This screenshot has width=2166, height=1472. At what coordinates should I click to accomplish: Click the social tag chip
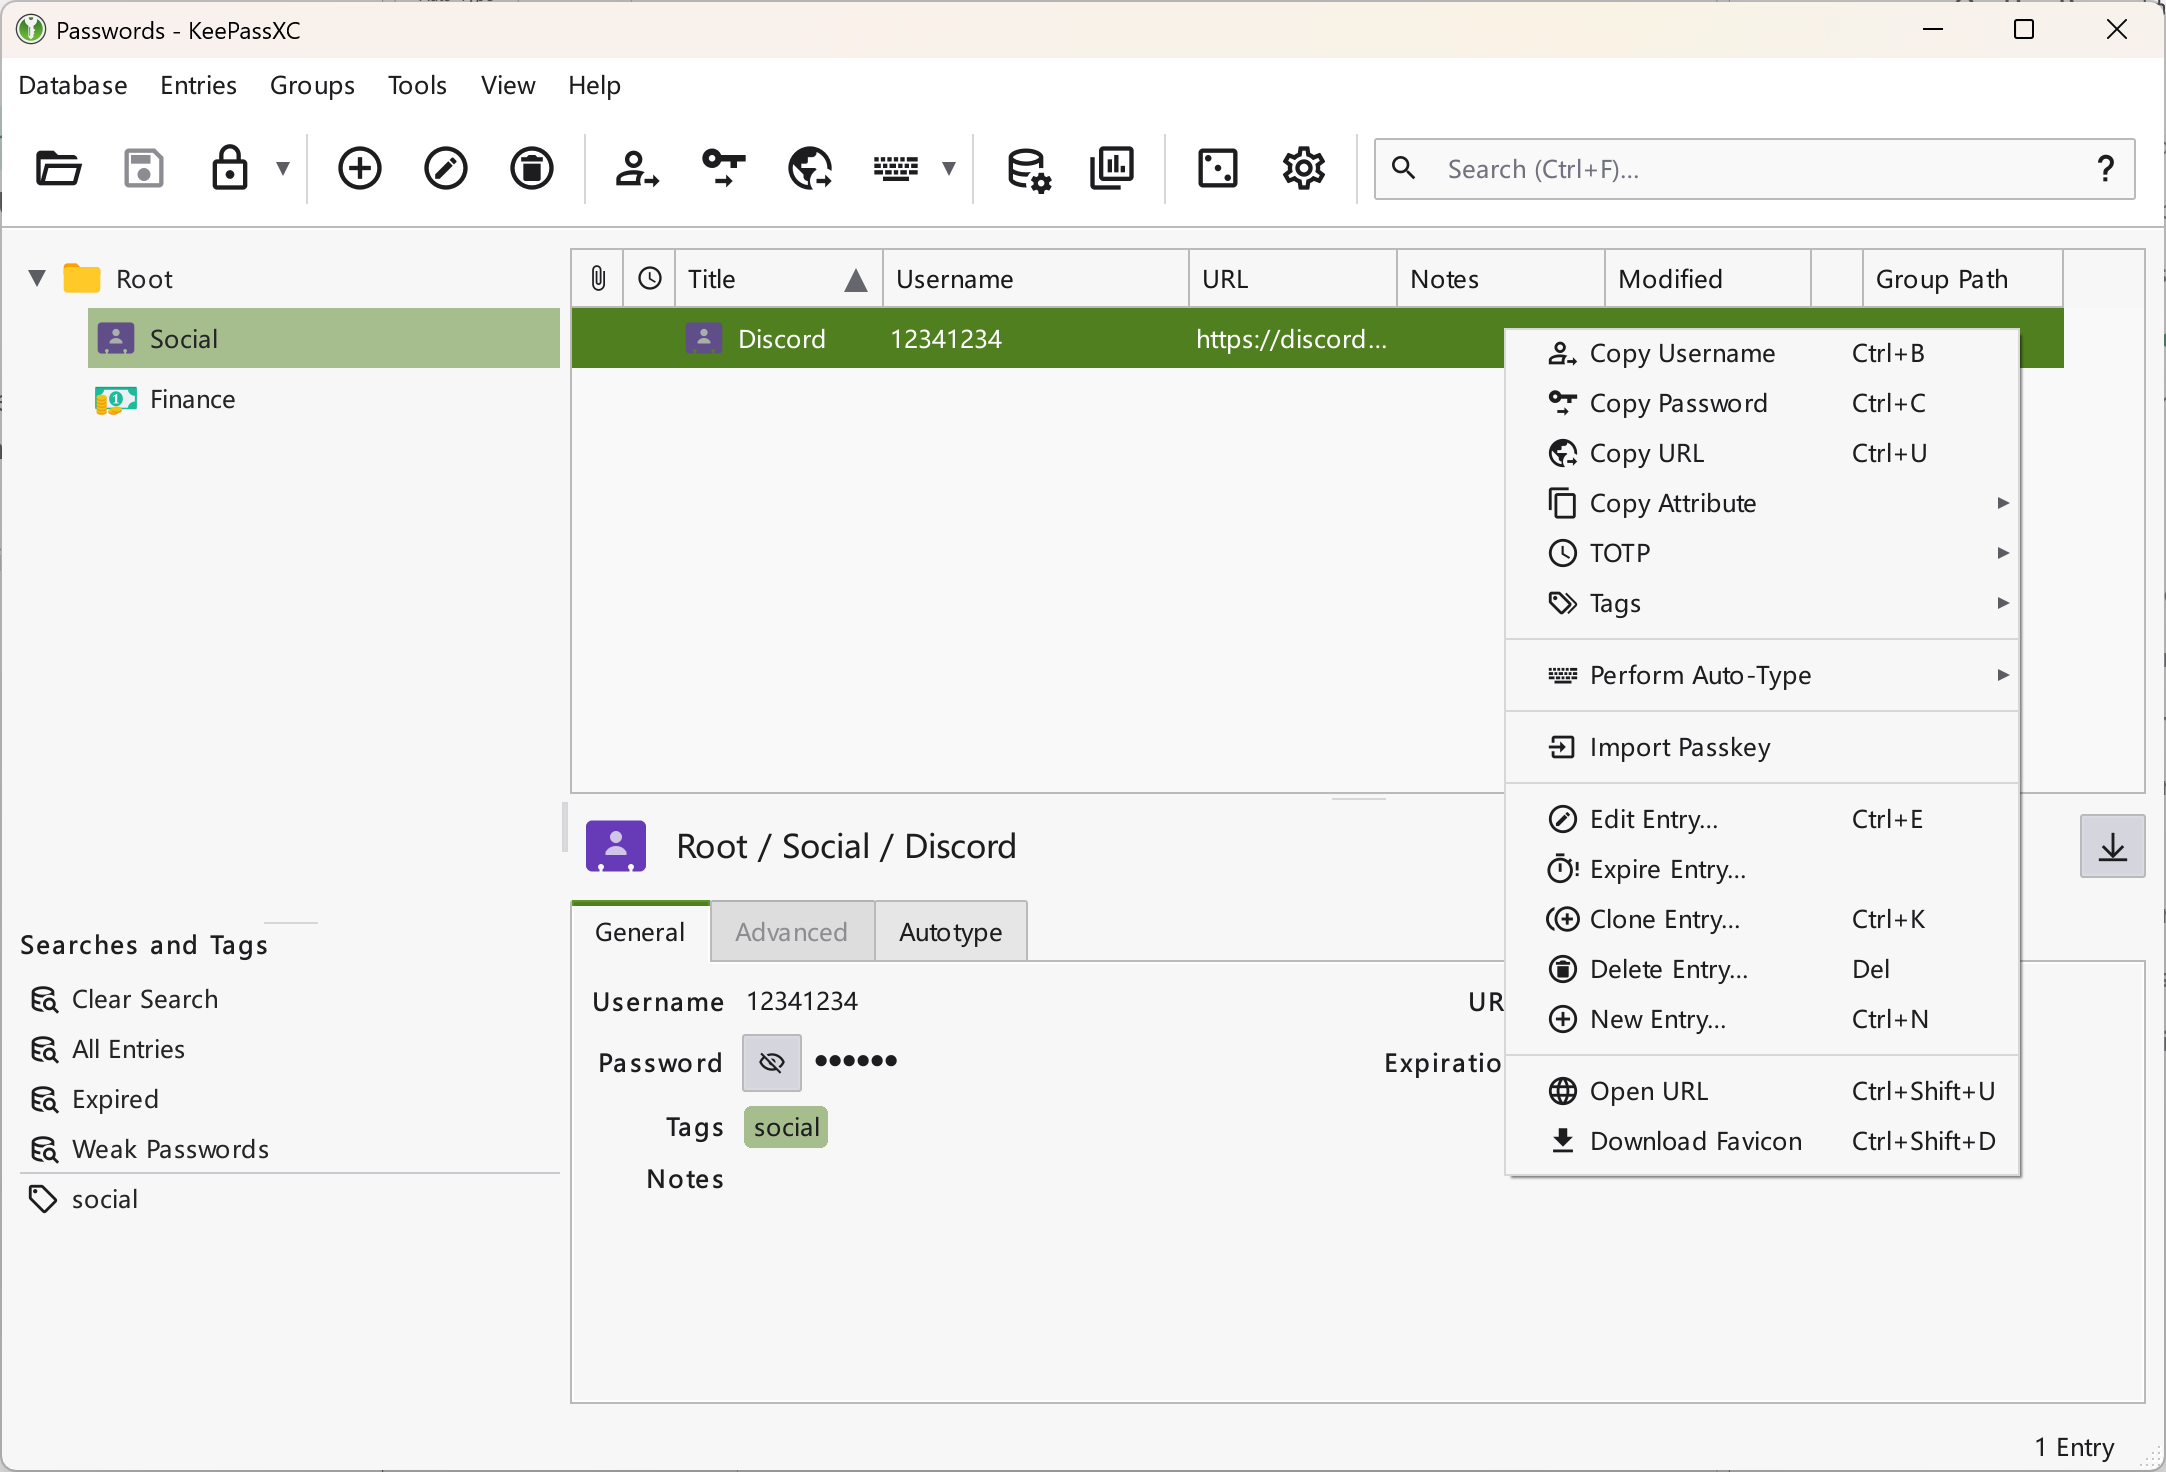(786, 1127)
